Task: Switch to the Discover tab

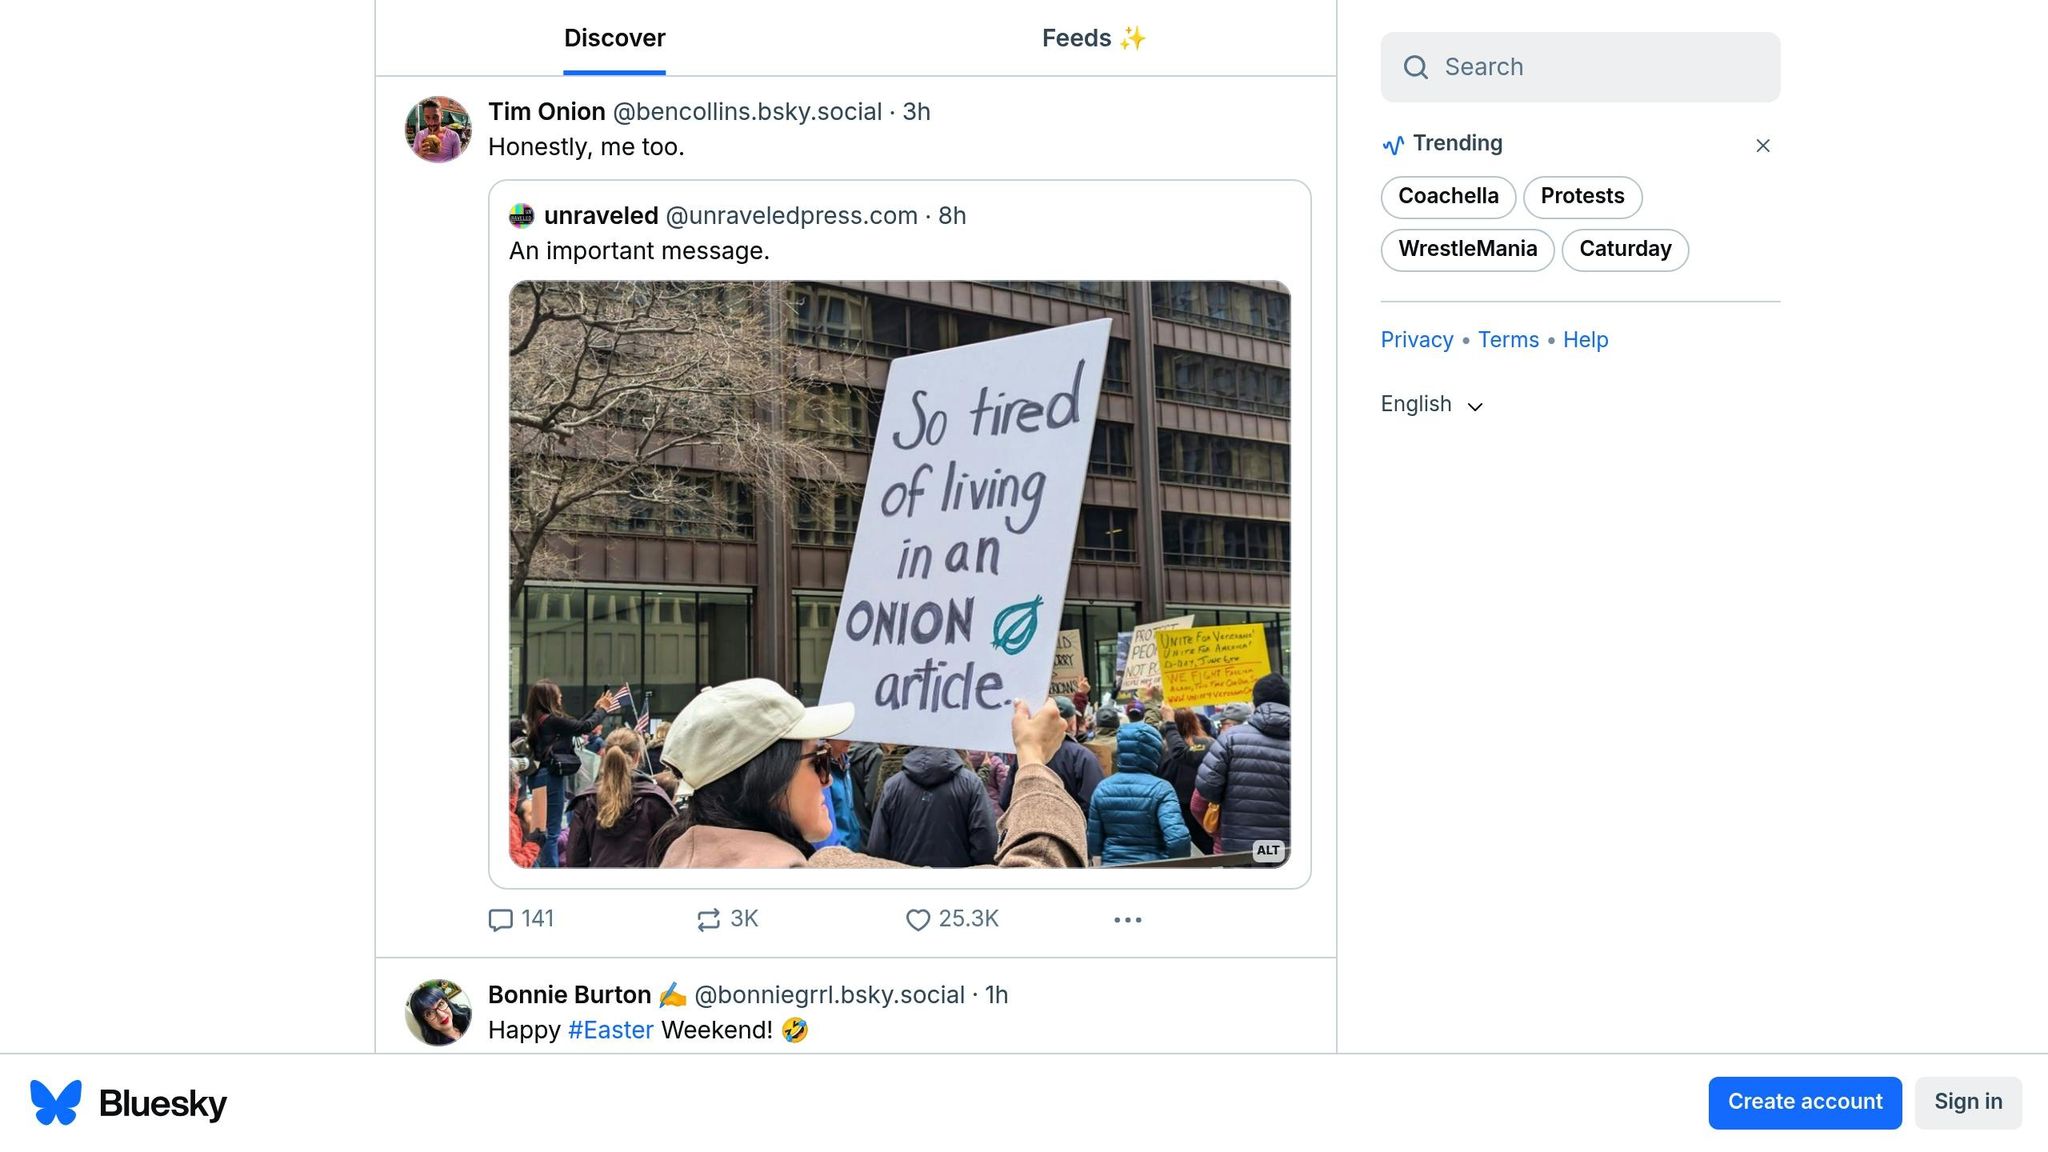Action: click(x=614, y=38)
